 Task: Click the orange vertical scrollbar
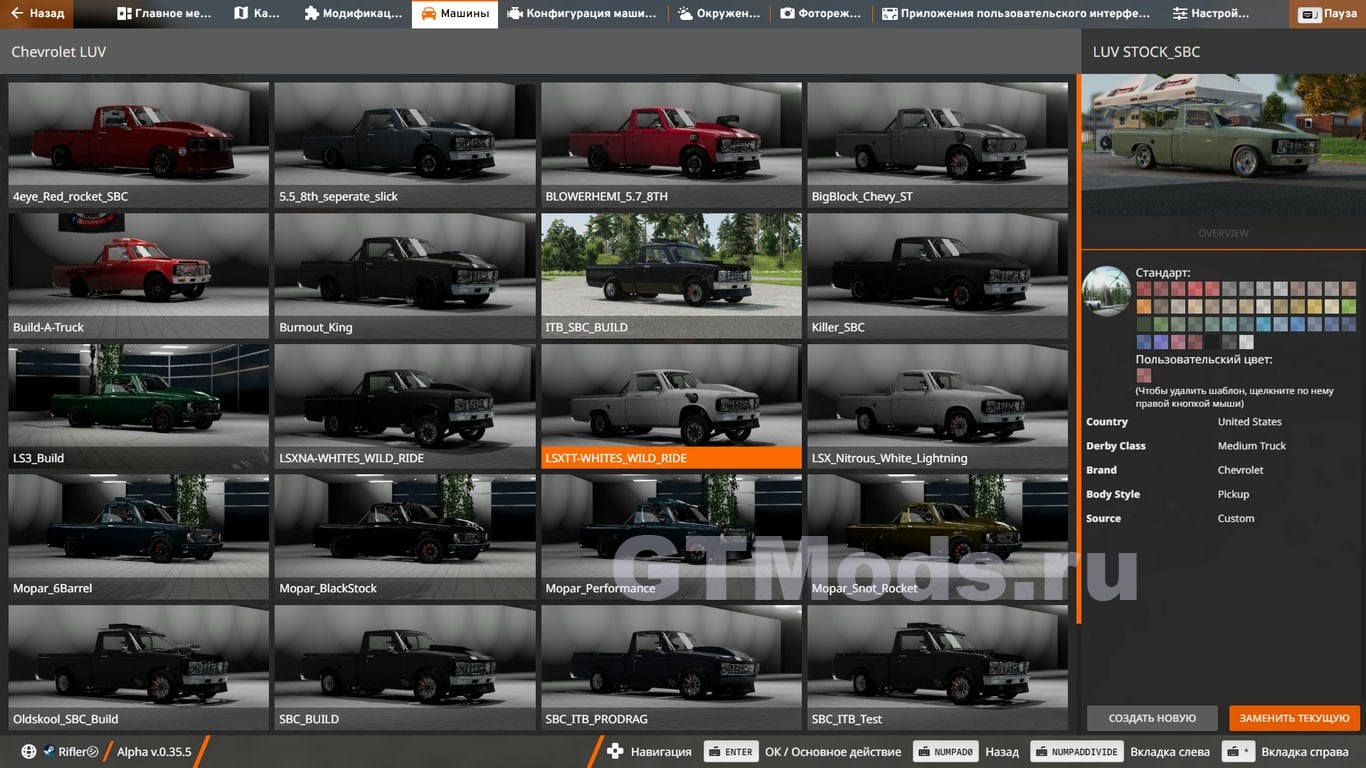[x=1078, y=347]
